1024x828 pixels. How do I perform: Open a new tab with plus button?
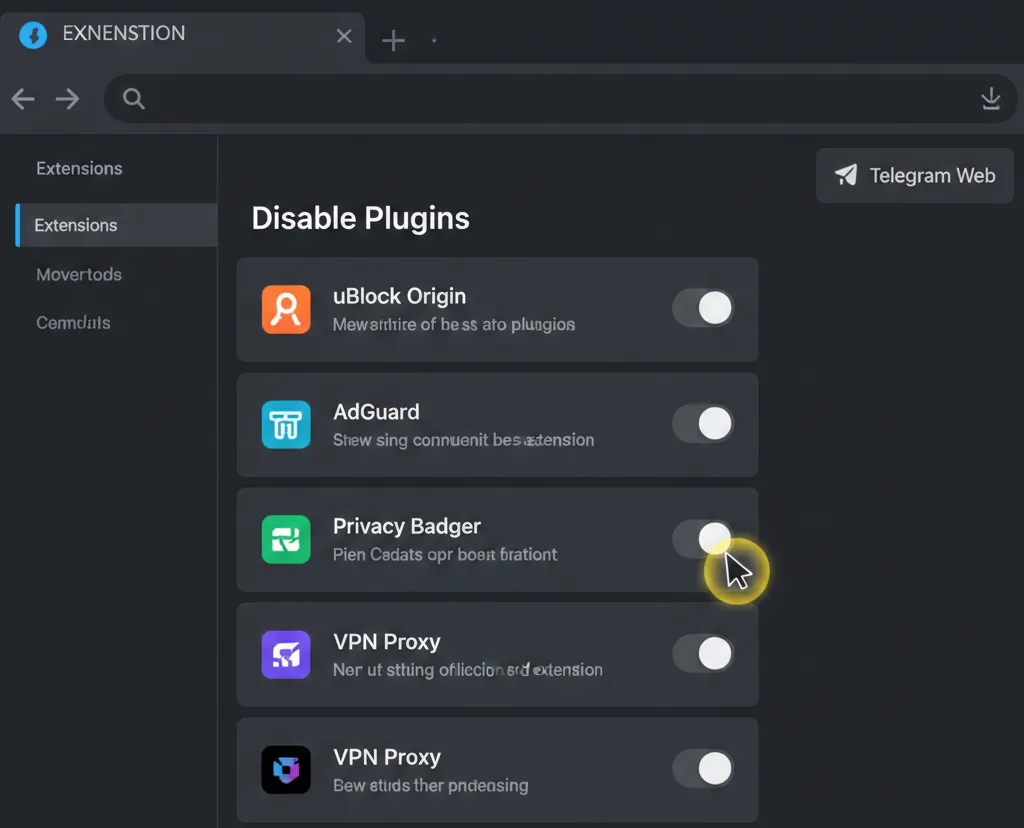[x=393, y=40]
